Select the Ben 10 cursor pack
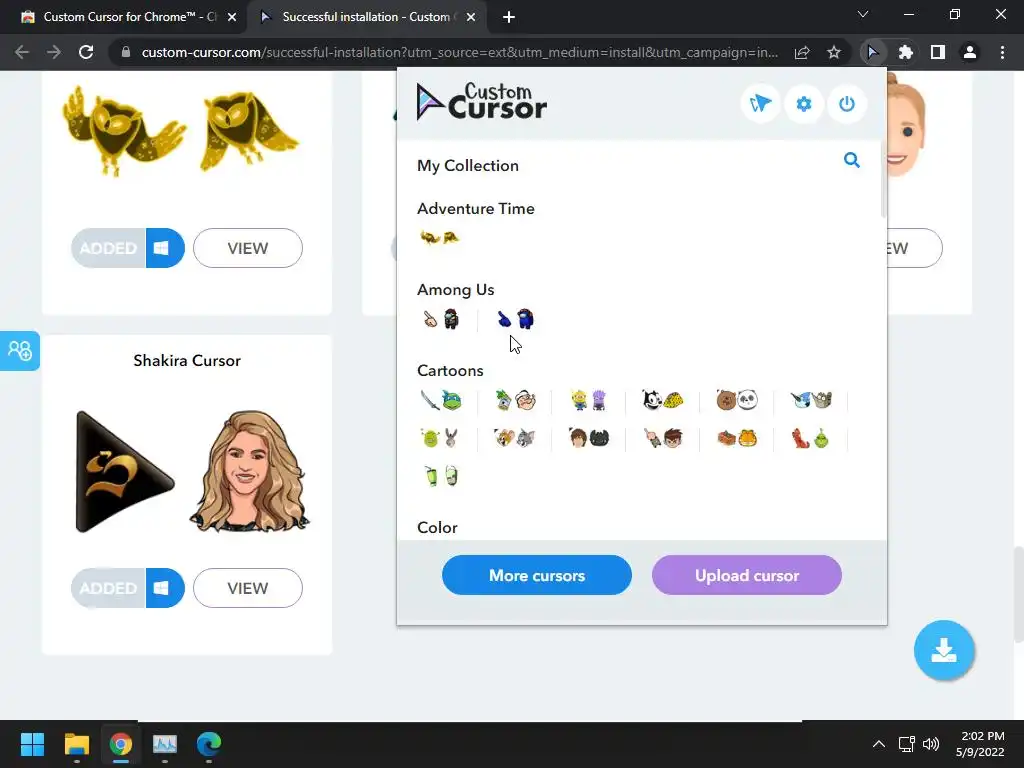1024x768 pixels. (x=663, y=438)
